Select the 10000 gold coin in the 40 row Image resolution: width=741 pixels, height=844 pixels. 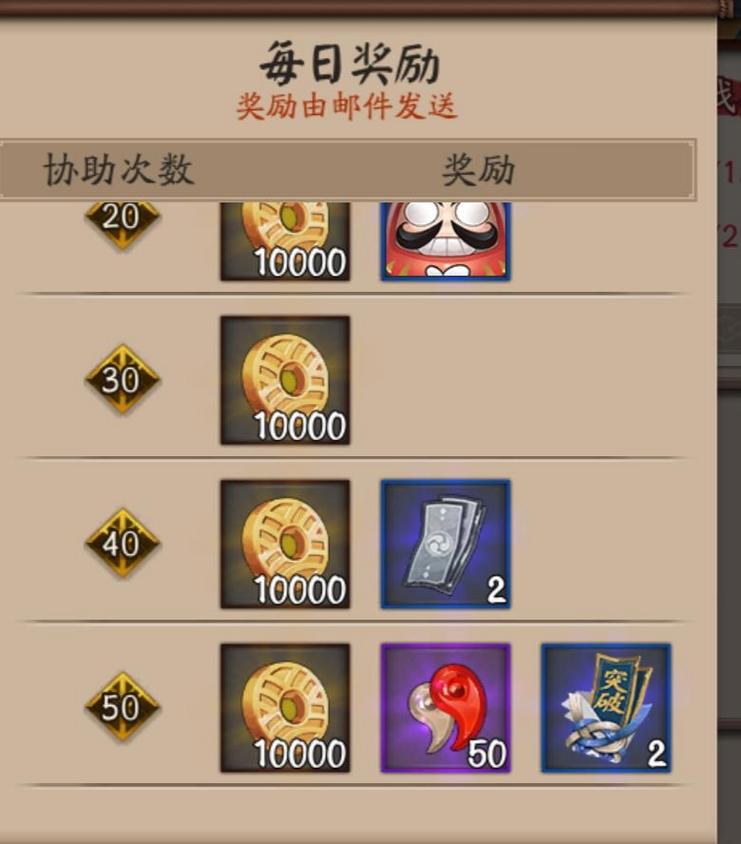(x=285, y=544)
